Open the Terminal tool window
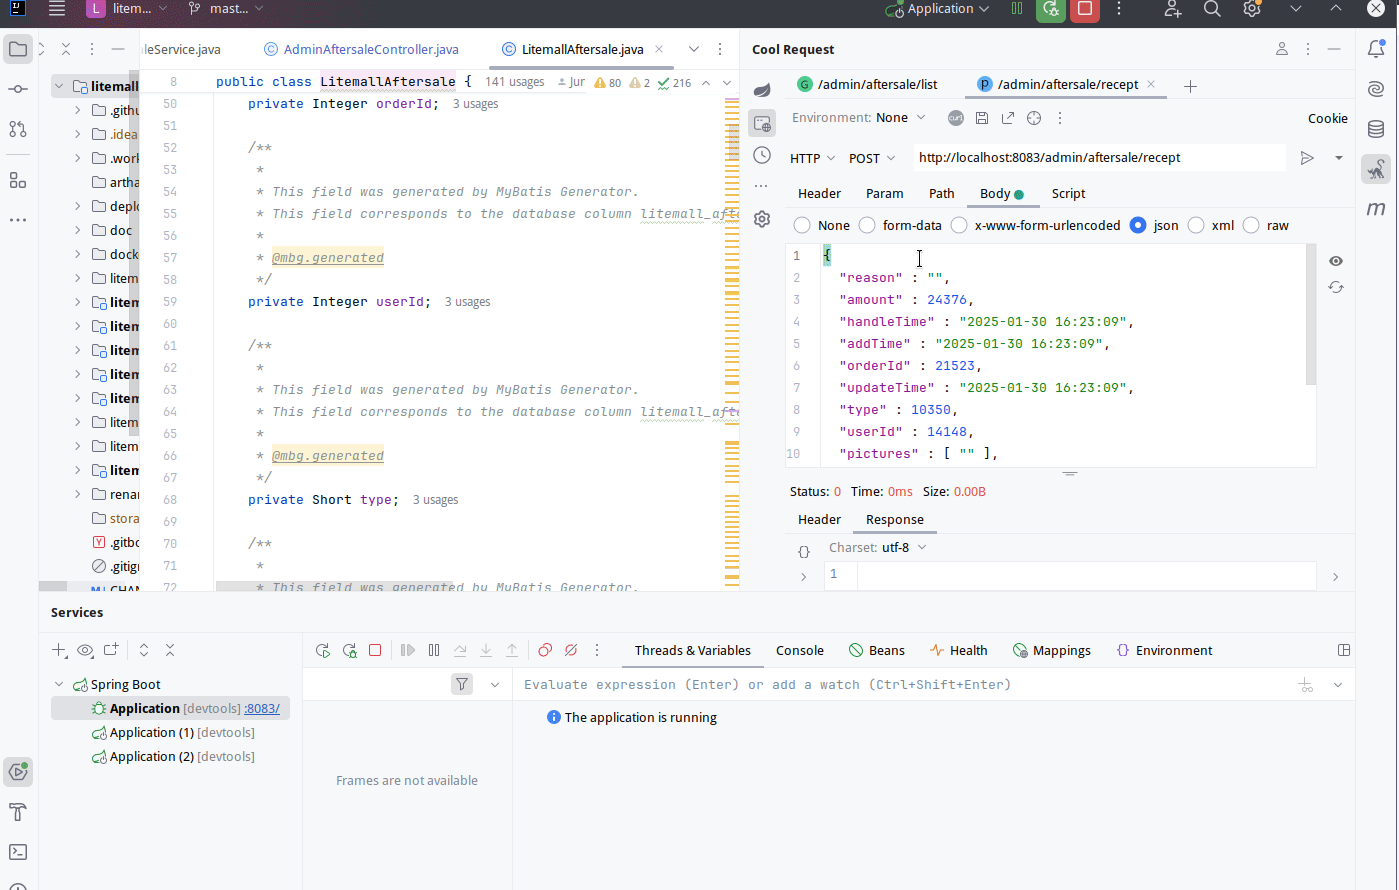1399x890 pixels. pos(18,852)
